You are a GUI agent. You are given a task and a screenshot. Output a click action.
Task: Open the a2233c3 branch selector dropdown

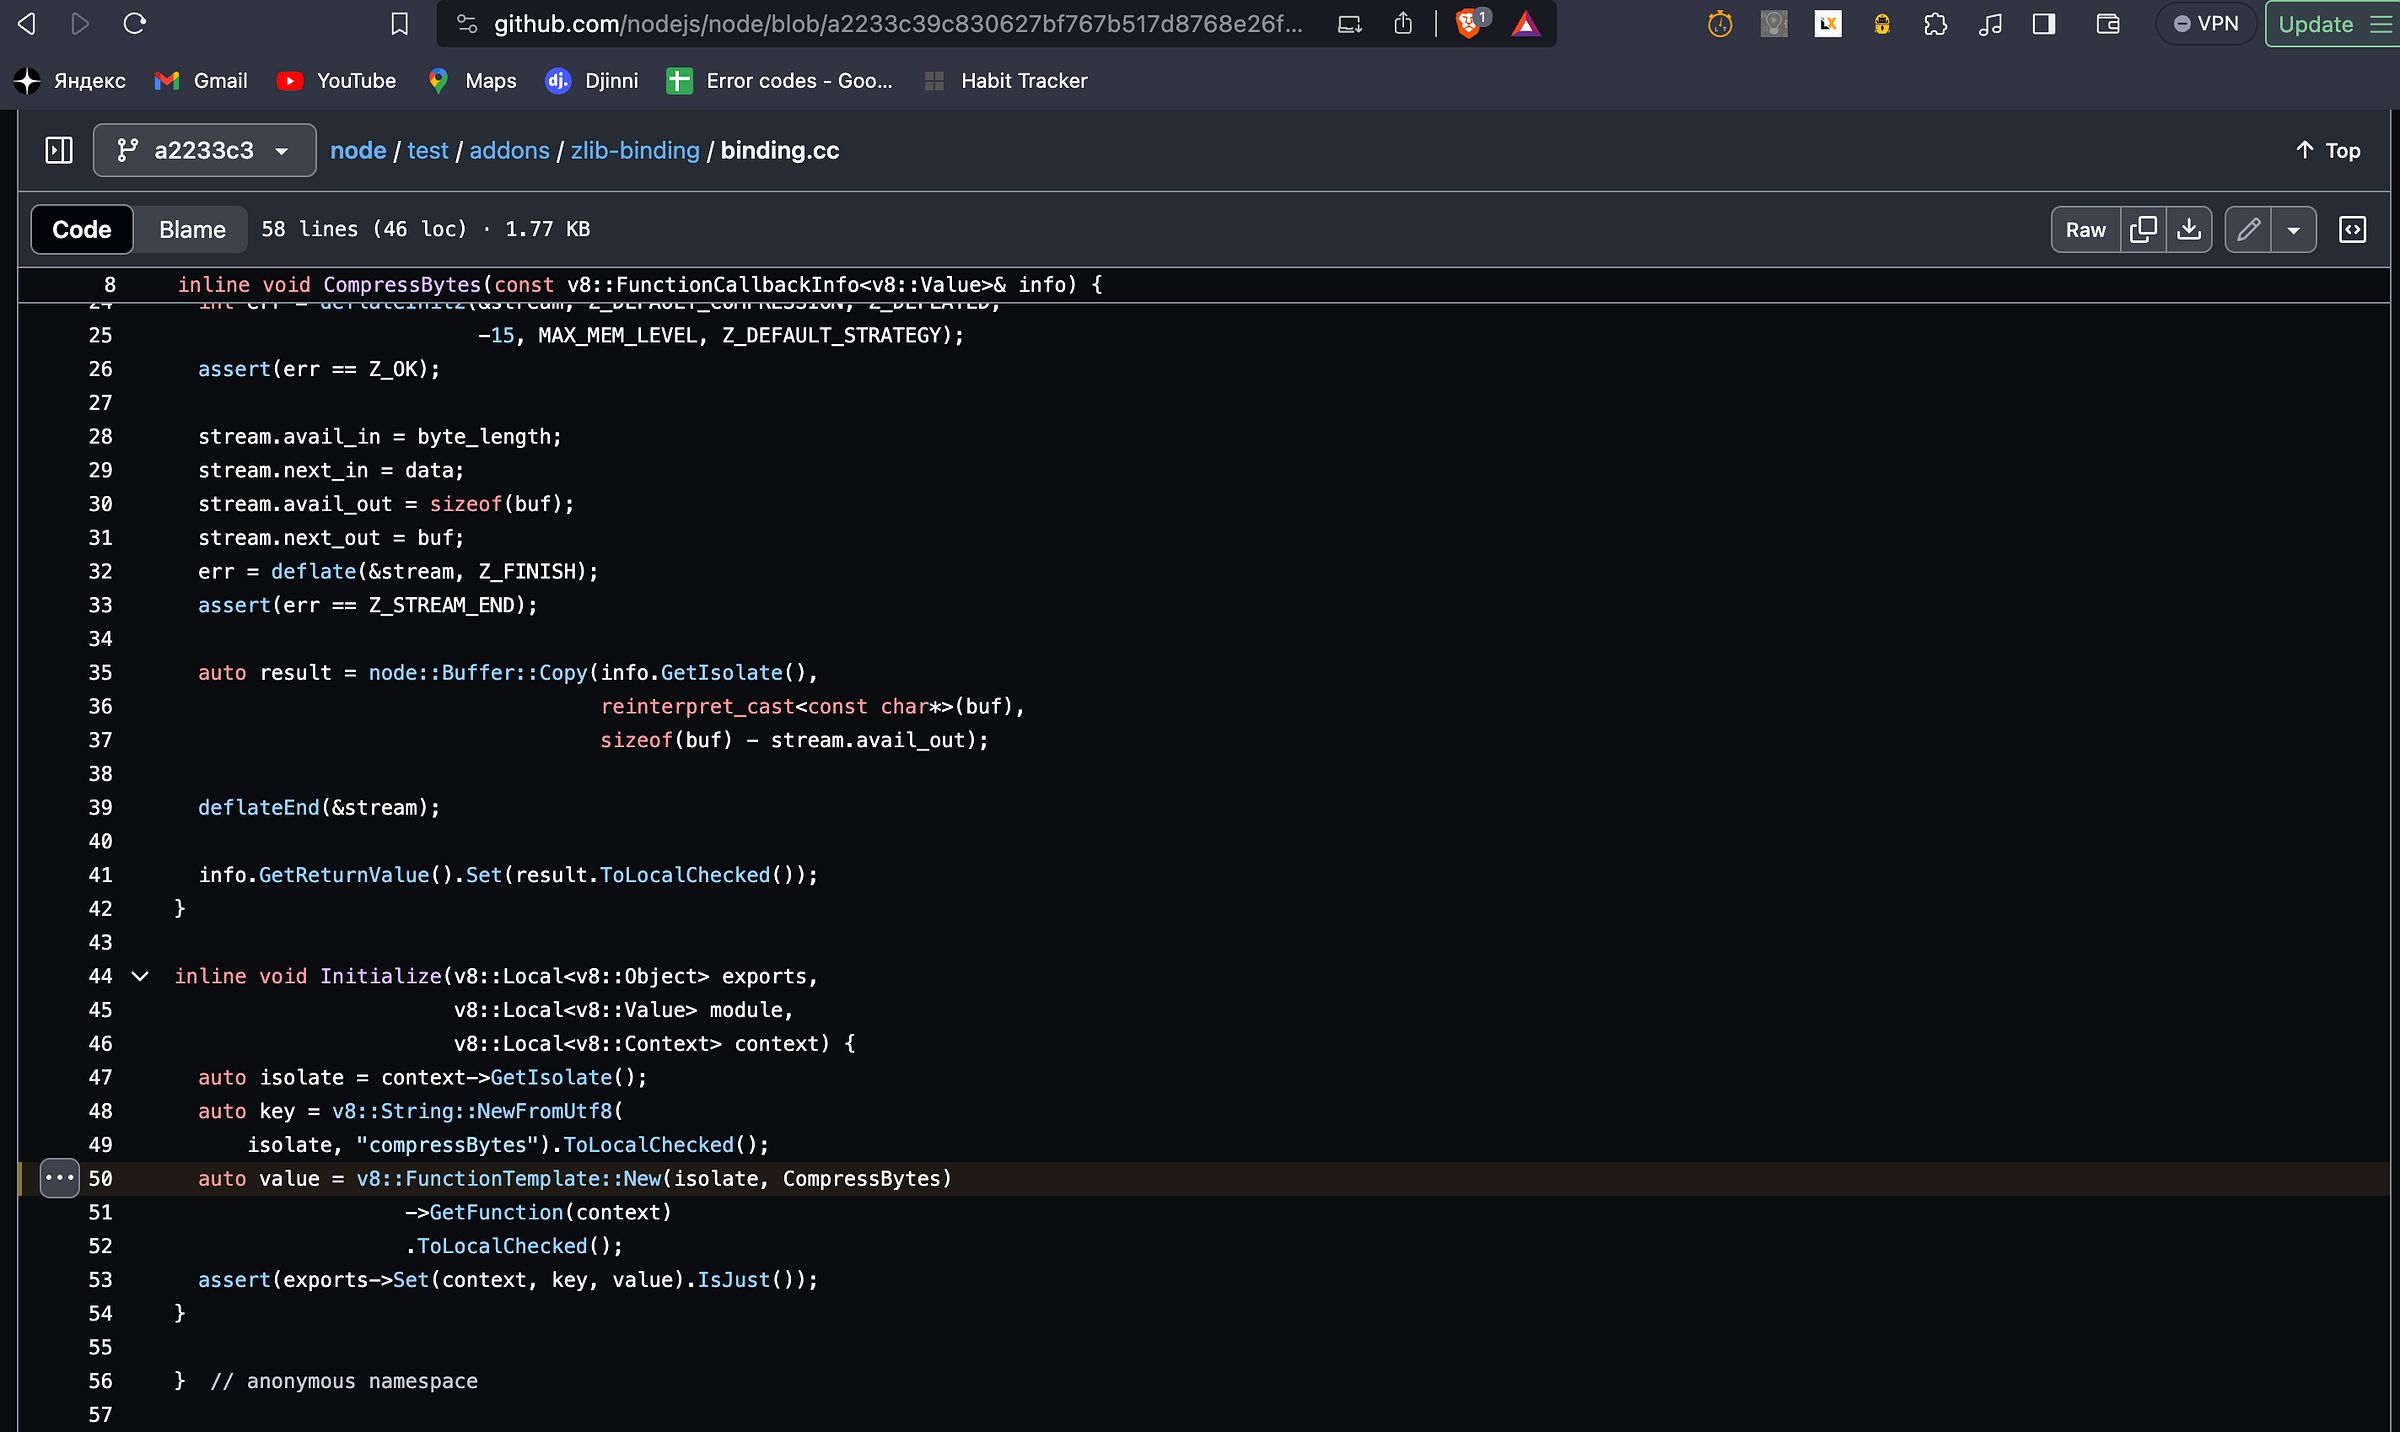coord(205,150)
